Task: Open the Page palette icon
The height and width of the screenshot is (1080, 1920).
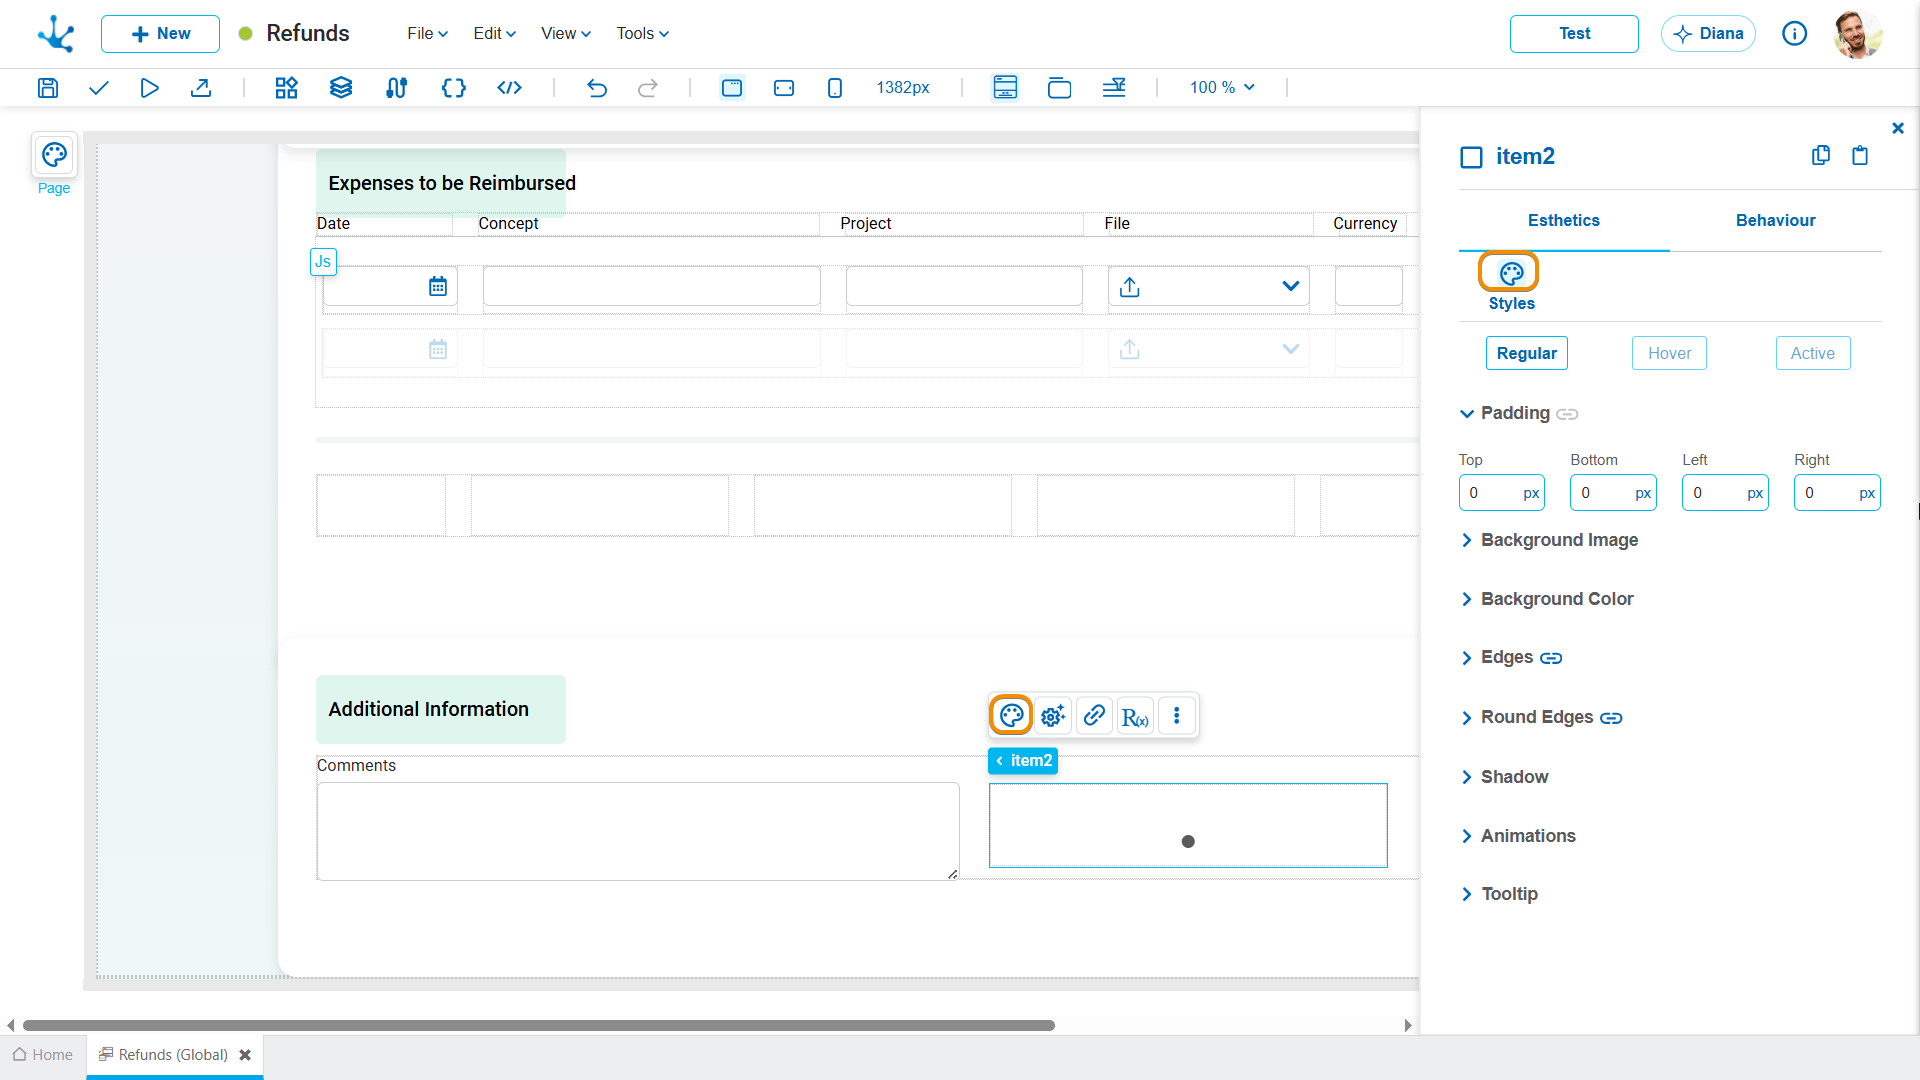Action: click(x=54, y=155)
